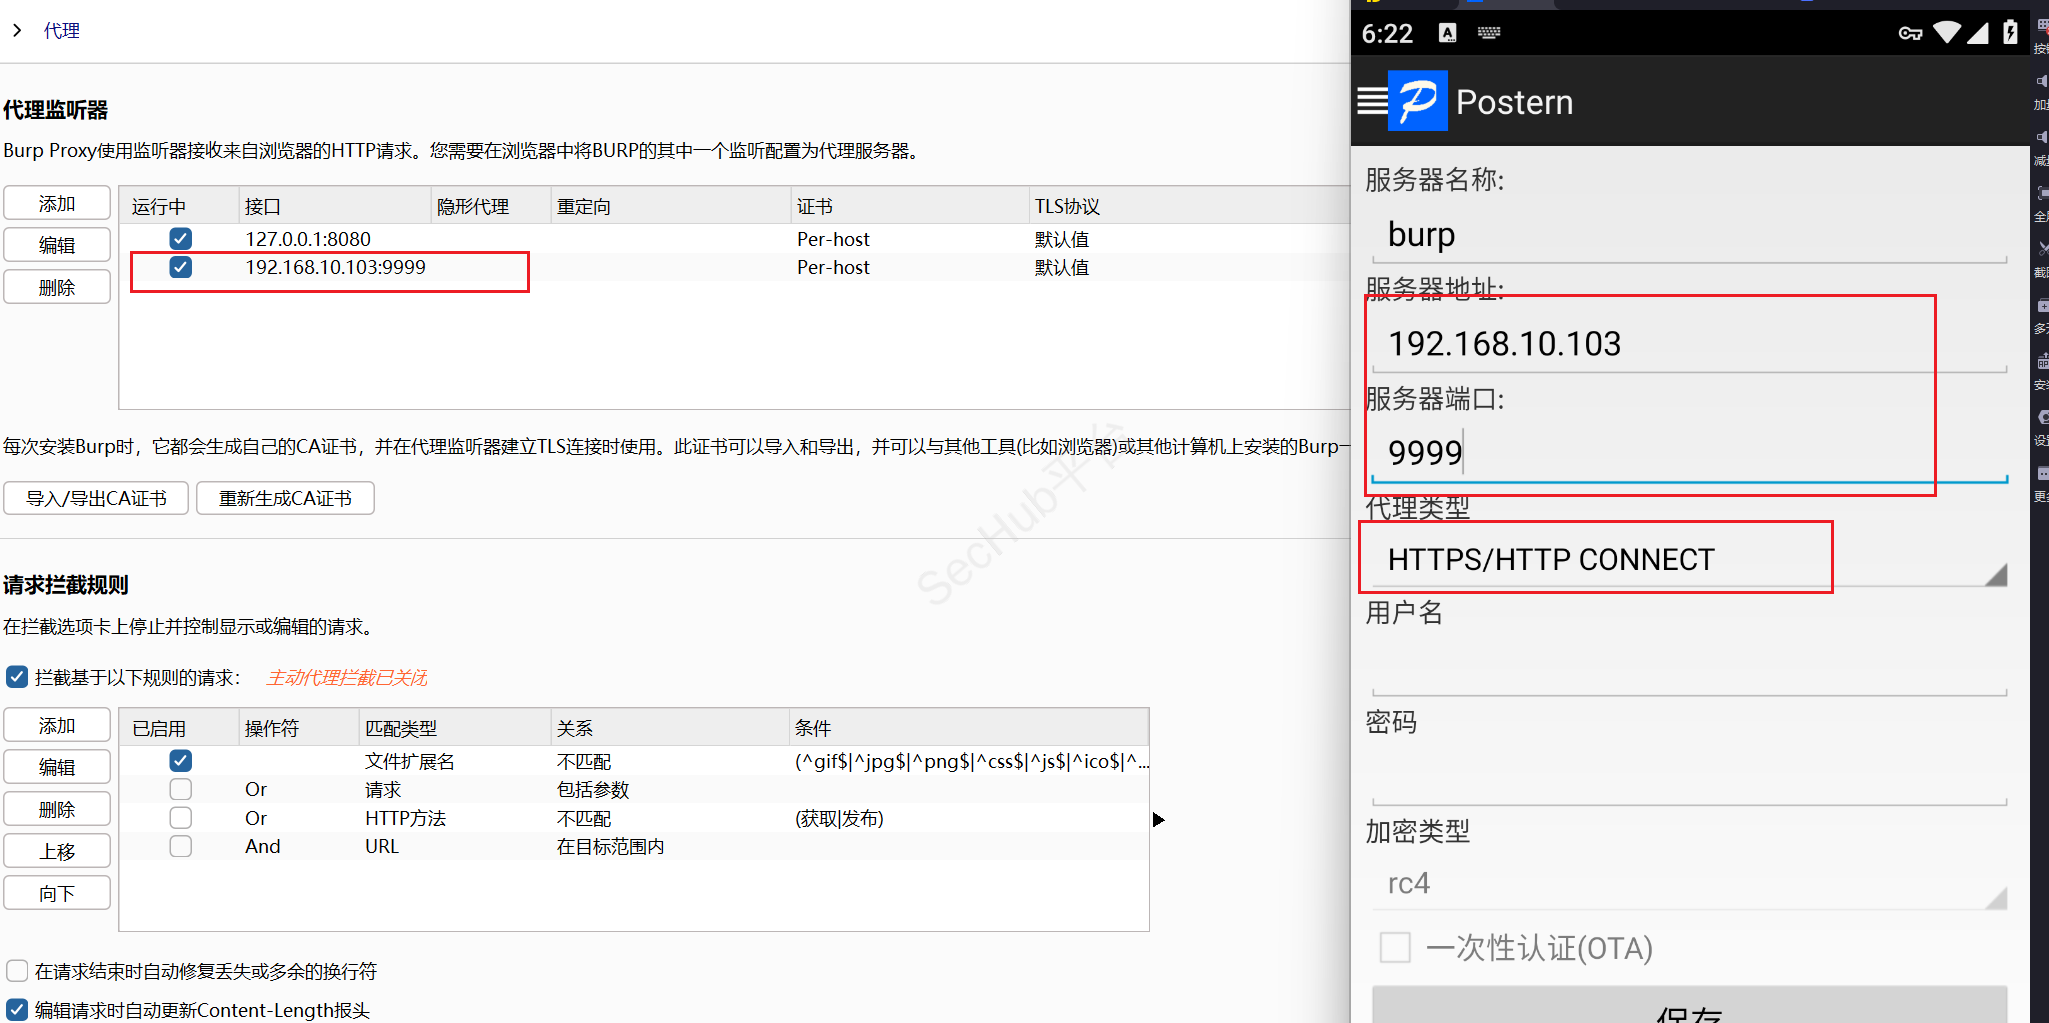The image size is (2049, 1023).
Task: Toggle 拦截基于以下规则的请求 checkbox
Action: click(x=17, y=677)
